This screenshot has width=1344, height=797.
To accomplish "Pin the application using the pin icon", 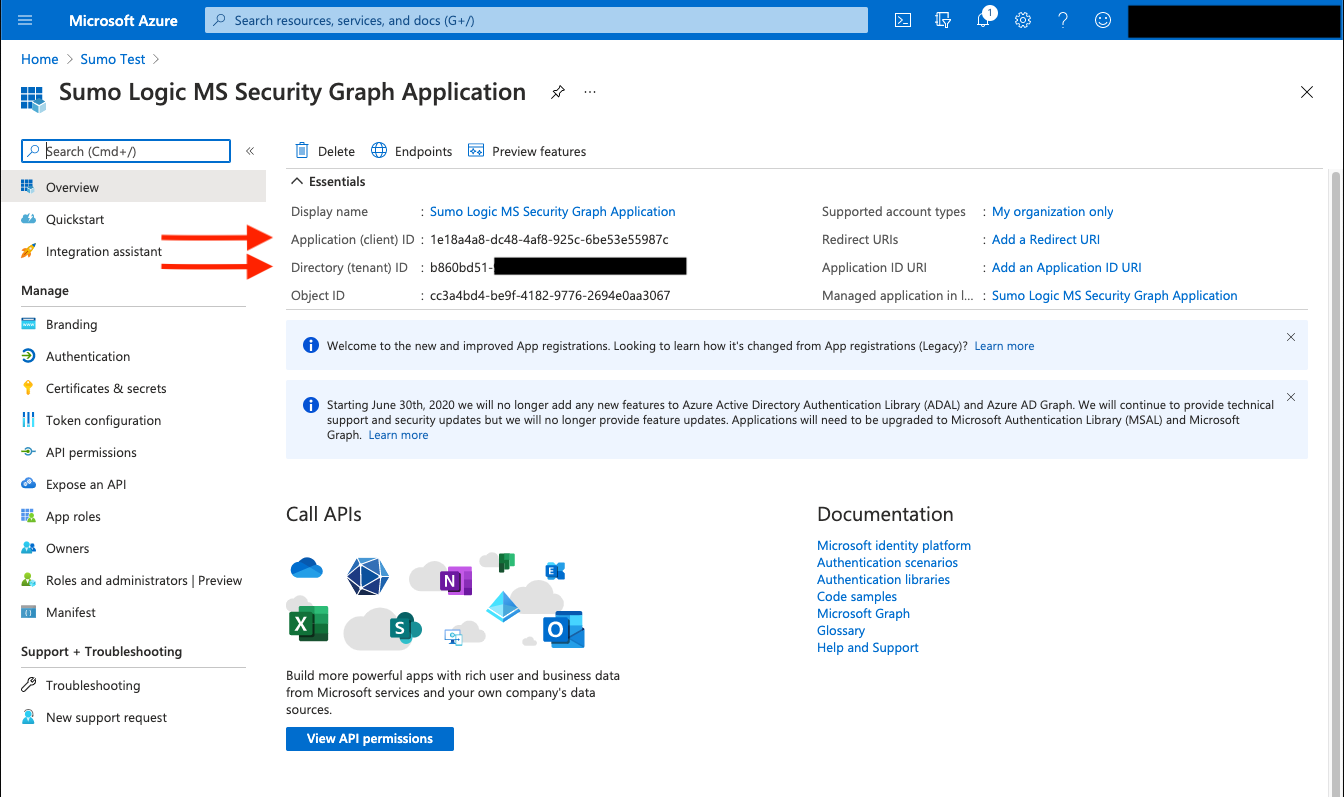I will tap(558, 92).
